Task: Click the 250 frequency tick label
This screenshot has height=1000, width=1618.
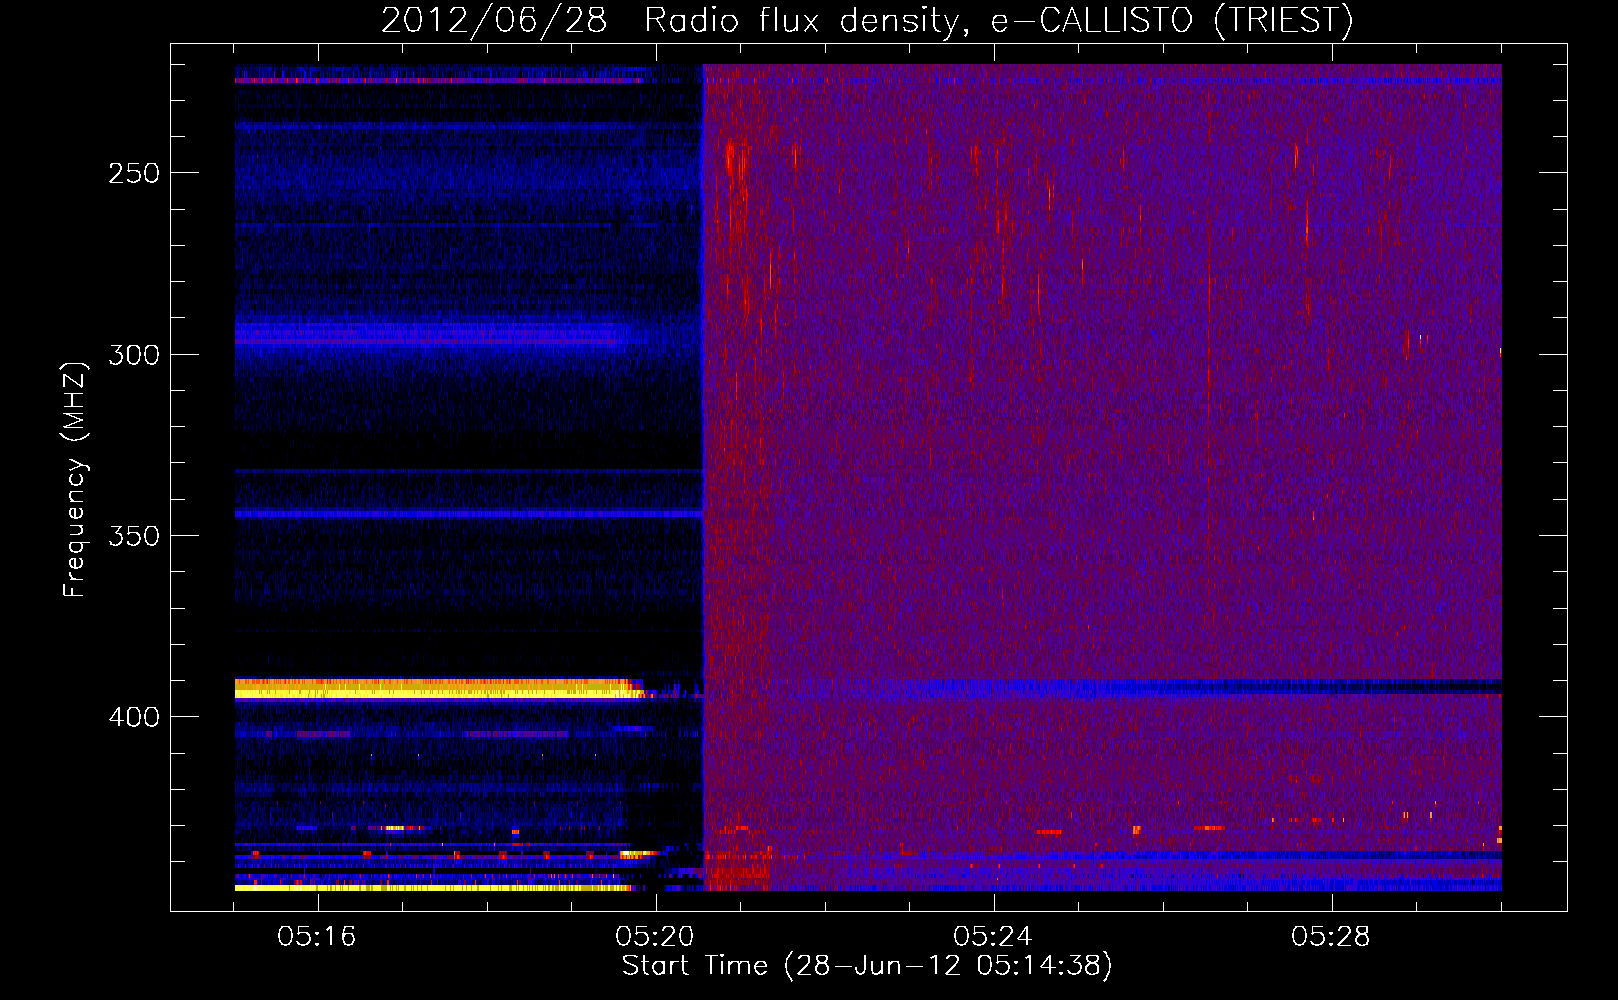Action: (134, 173)
